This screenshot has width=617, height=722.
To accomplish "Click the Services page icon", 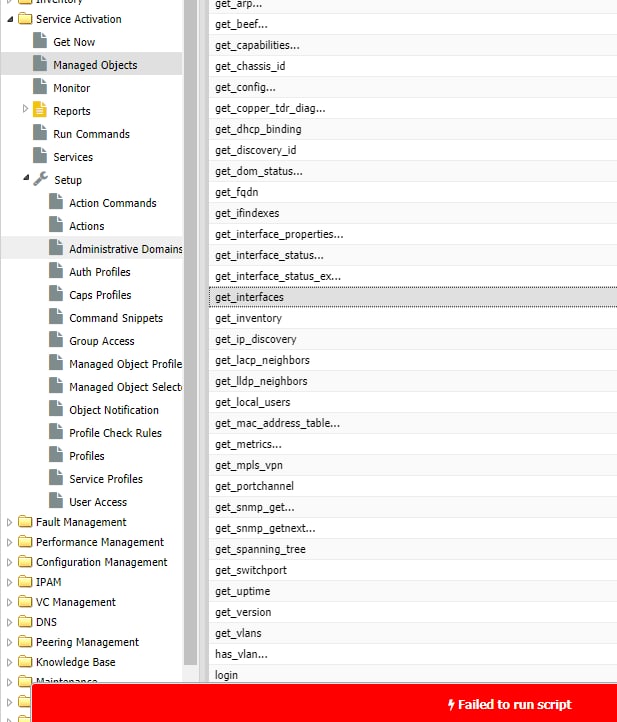I will click(40, 156).
